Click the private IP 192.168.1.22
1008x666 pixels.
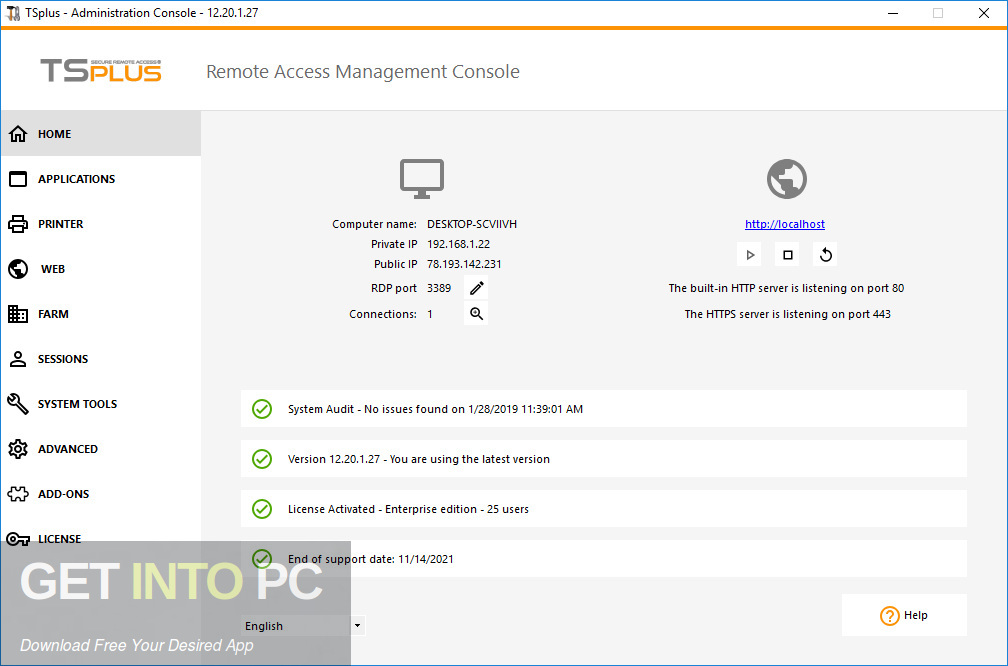coord(458,244)
